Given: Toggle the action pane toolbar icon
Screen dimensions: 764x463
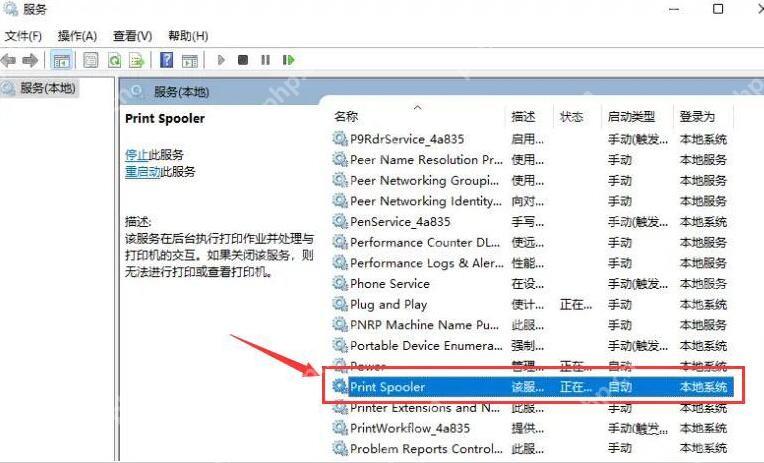Looking at the screenshot, I should (x=190, y=60).
